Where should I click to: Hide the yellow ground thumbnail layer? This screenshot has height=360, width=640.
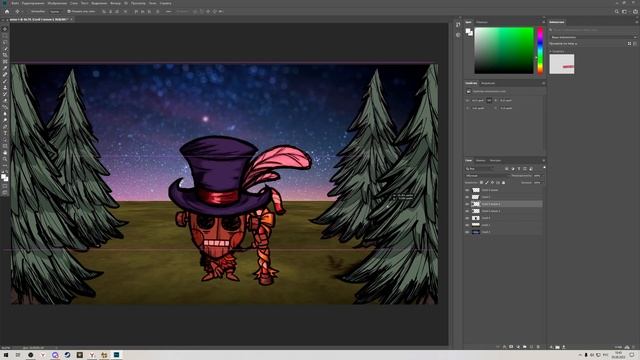(x=467, y=225)
